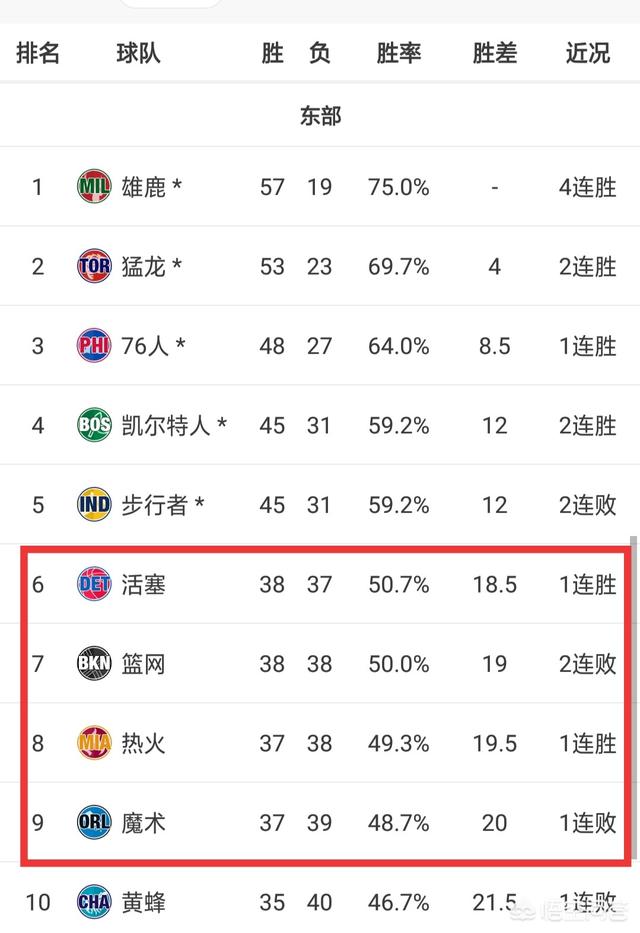This screenshot has width=640, height=933.
Task: Open the 凯尔特人 team name link
Action: (166, 425)
